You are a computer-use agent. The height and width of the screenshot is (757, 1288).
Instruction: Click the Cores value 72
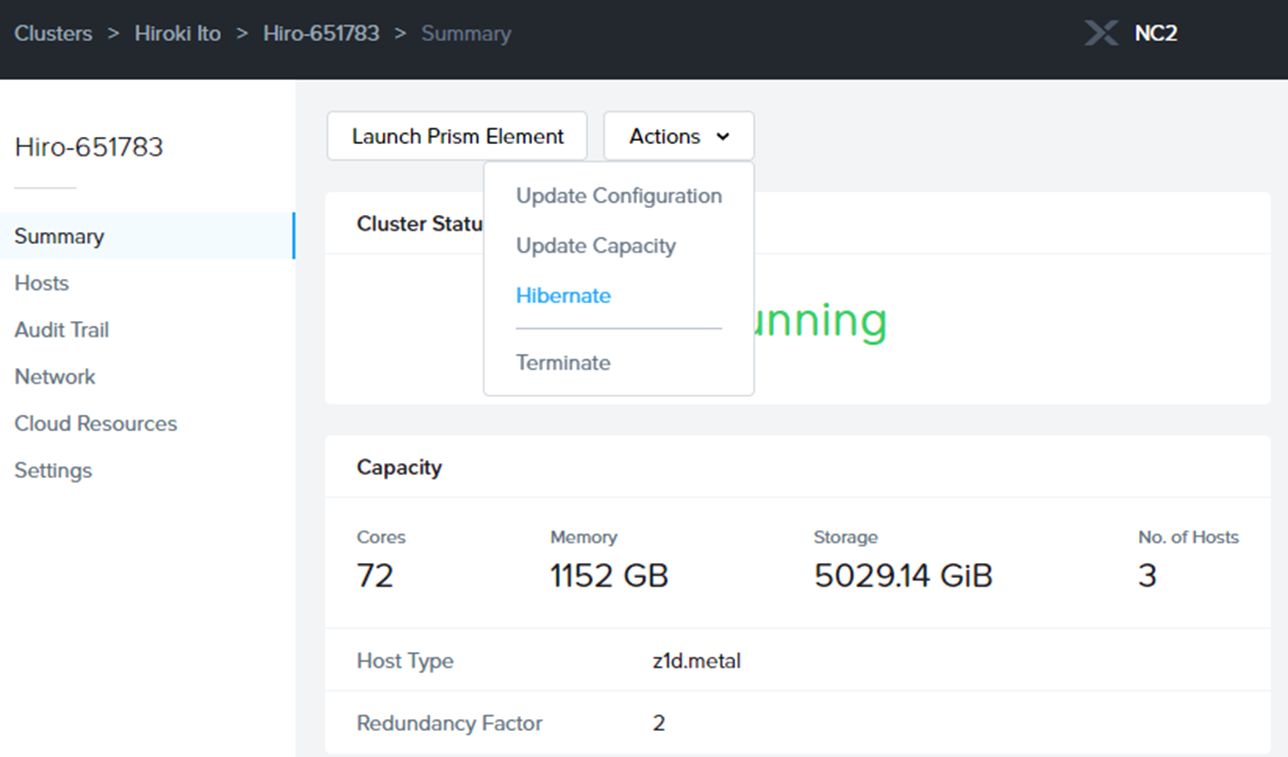[375, 576]
